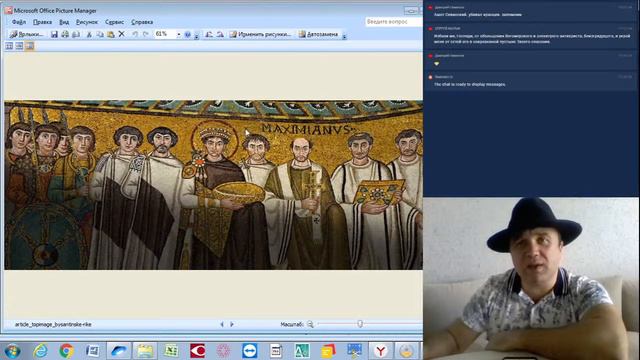The image size is (640, 360).
Task: Click the Send by e-mail icon
Action: click(76, 34)
